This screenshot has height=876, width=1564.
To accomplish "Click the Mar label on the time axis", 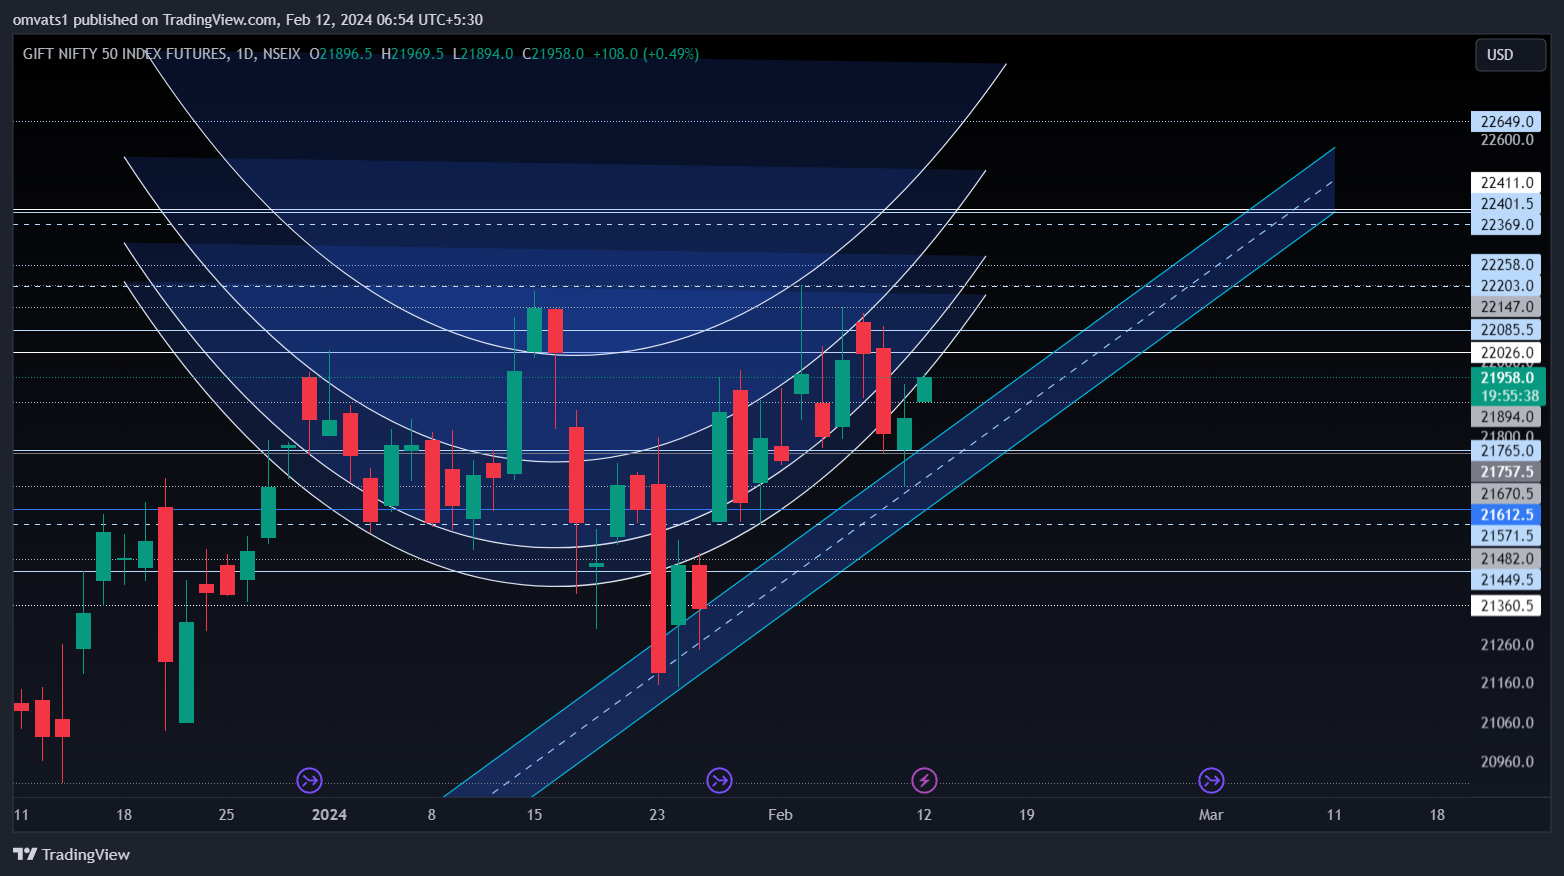I will tap(1211, 815).
